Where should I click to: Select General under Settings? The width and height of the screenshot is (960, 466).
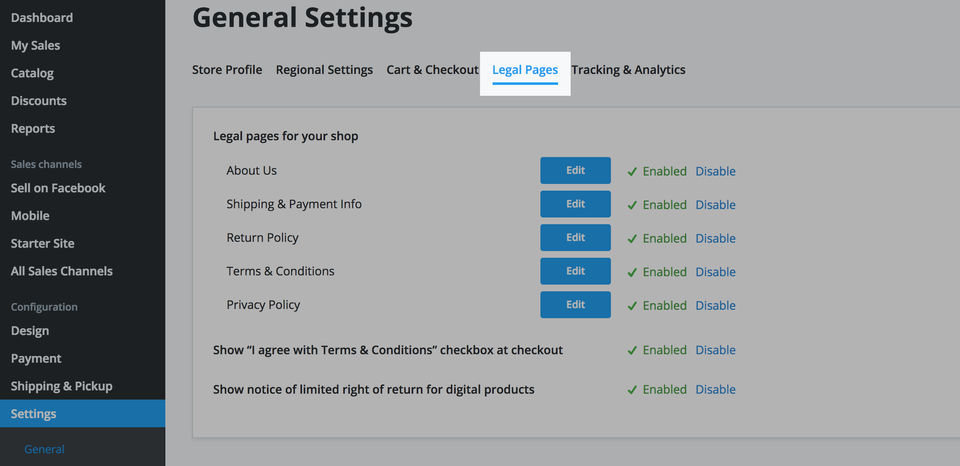44,450
